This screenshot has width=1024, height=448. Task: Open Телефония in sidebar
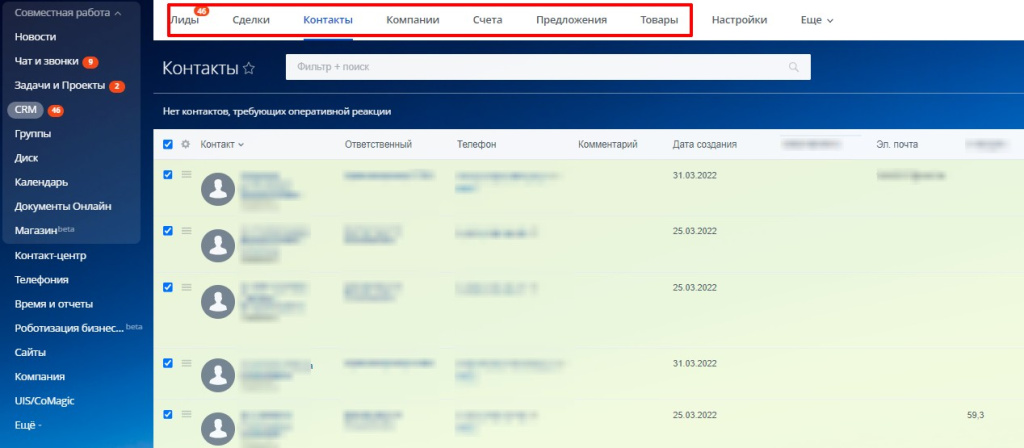(42, 280)
